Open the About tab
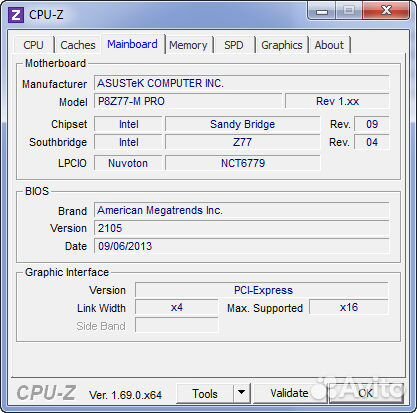 pyautogui.click(x=329, y=45)
